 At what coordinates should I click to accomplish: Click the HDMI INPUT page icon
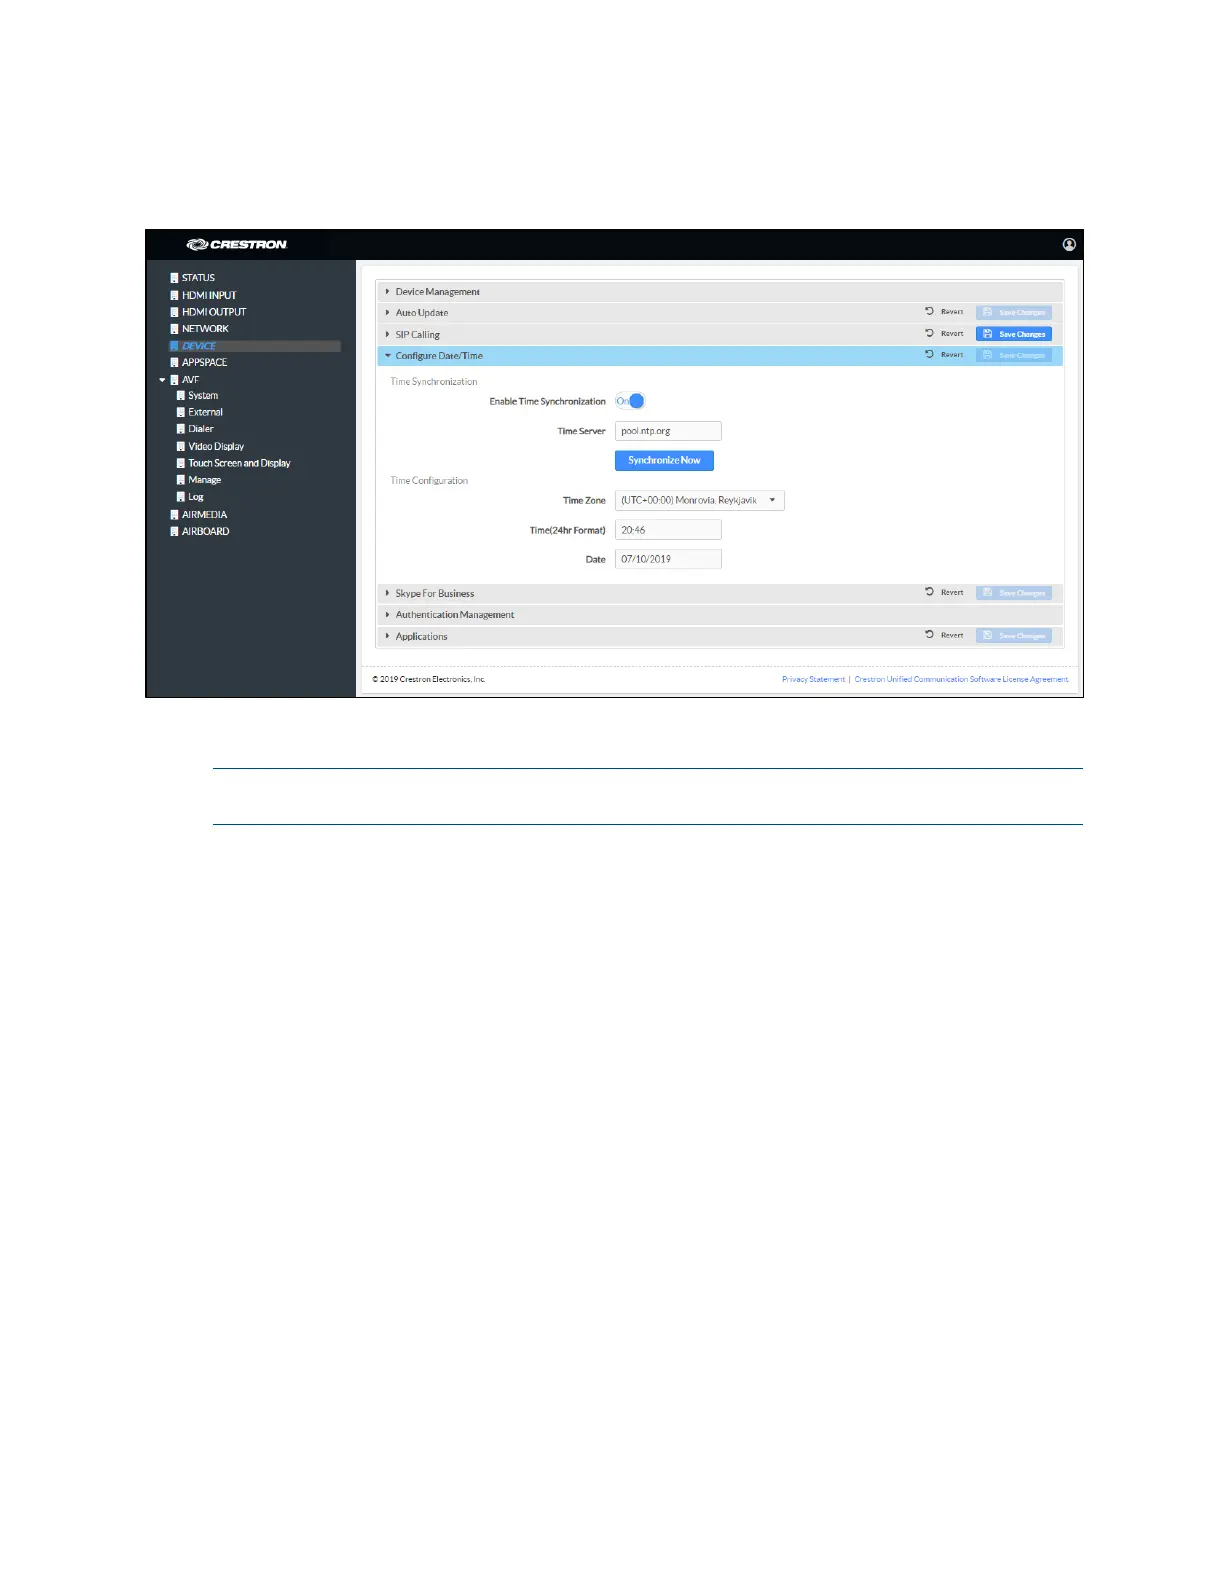point(174,295)
